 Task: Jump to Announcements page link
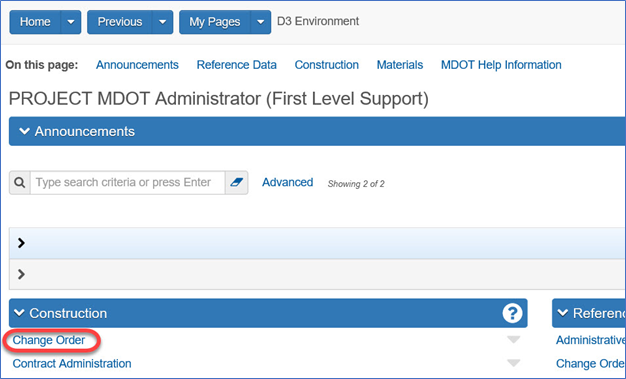(137, 65)
